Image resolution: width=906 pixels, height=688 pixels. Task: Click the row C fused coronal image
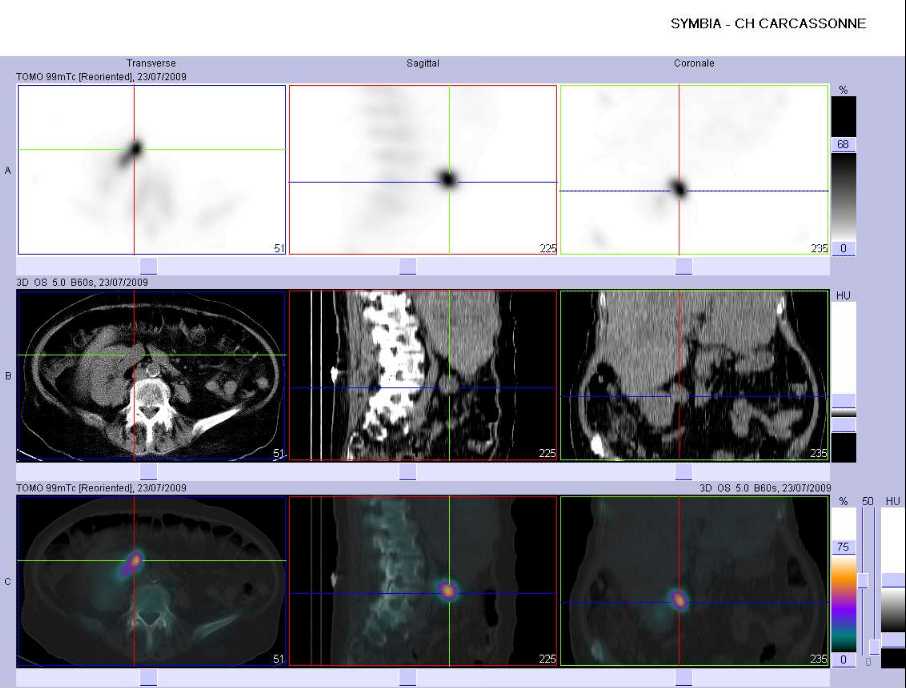pos(694,581)
